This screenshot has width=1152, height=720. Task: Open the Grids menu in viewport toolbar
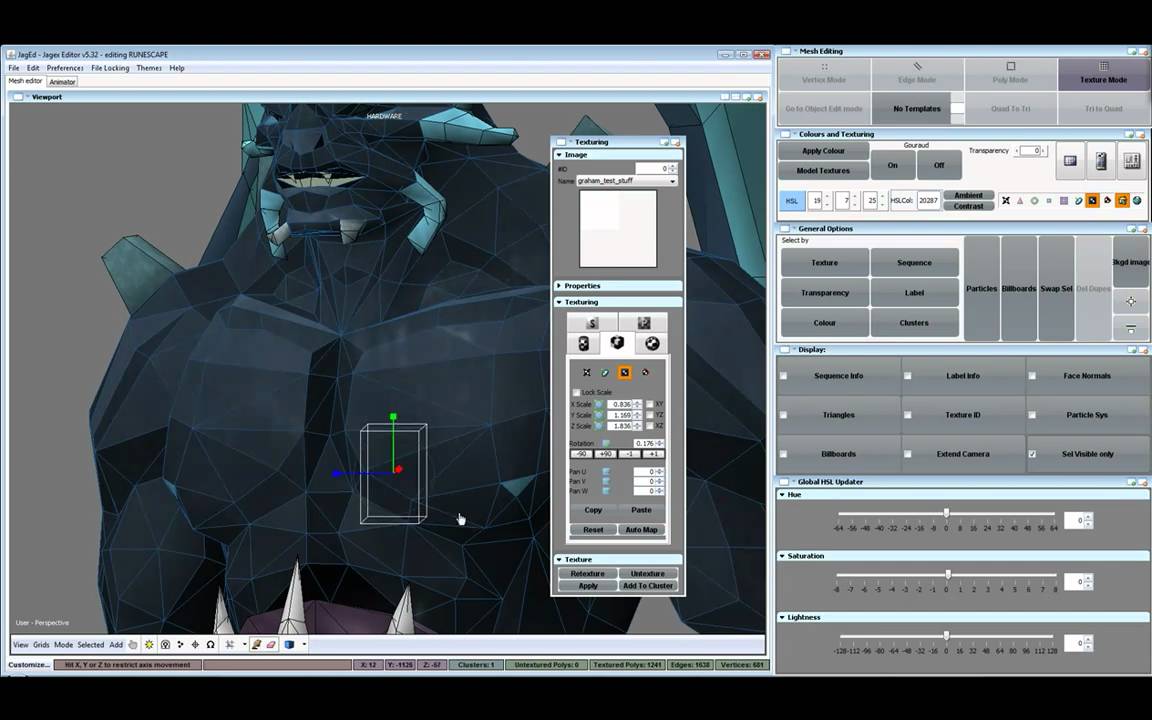pyautogui.click(x=41, y=644)
